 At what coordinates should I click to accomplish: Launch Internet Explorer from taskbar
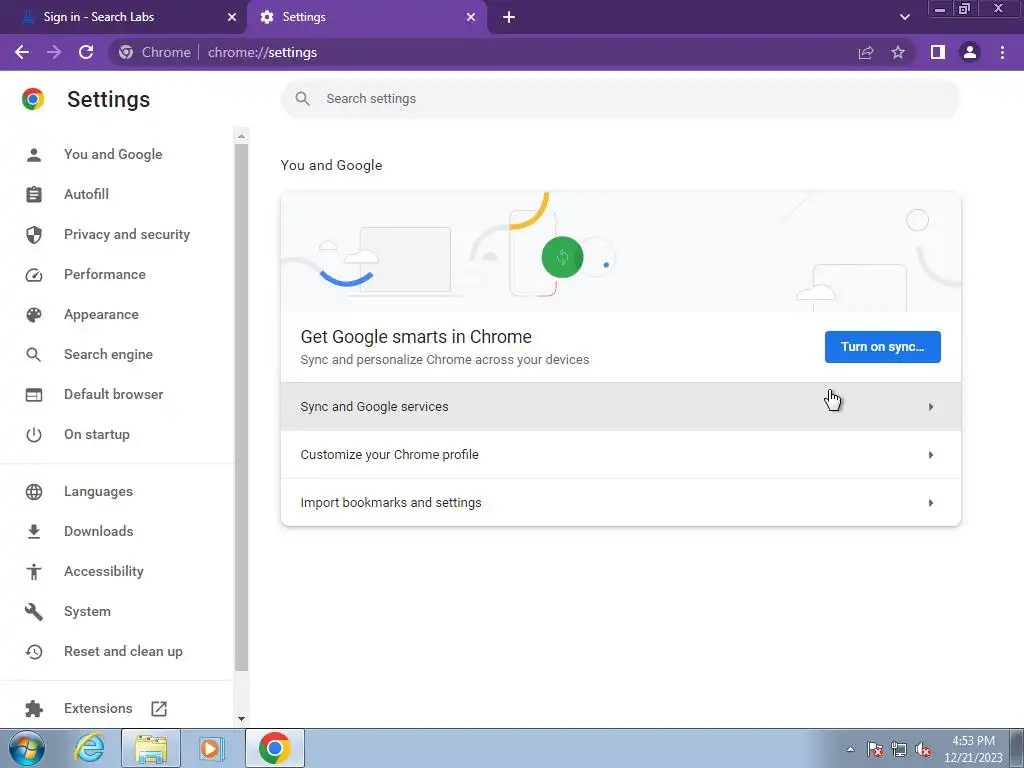pyautogui.click(x=89, y=748)
